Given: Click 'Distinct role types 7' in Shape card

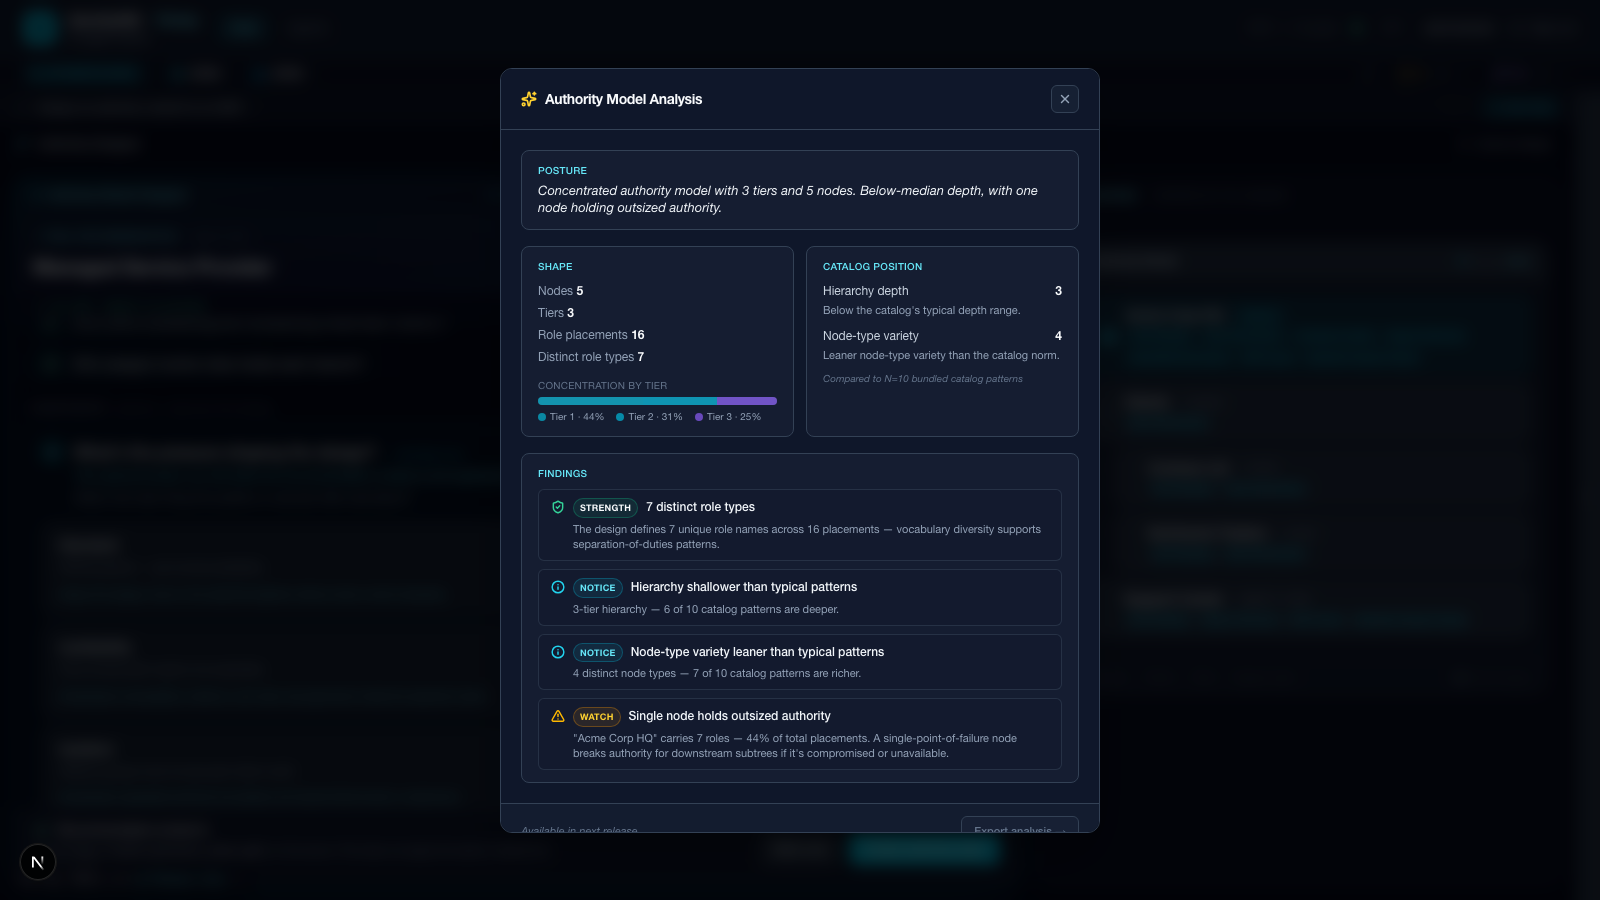Looking at the screenshot, I should click(591, 357).
